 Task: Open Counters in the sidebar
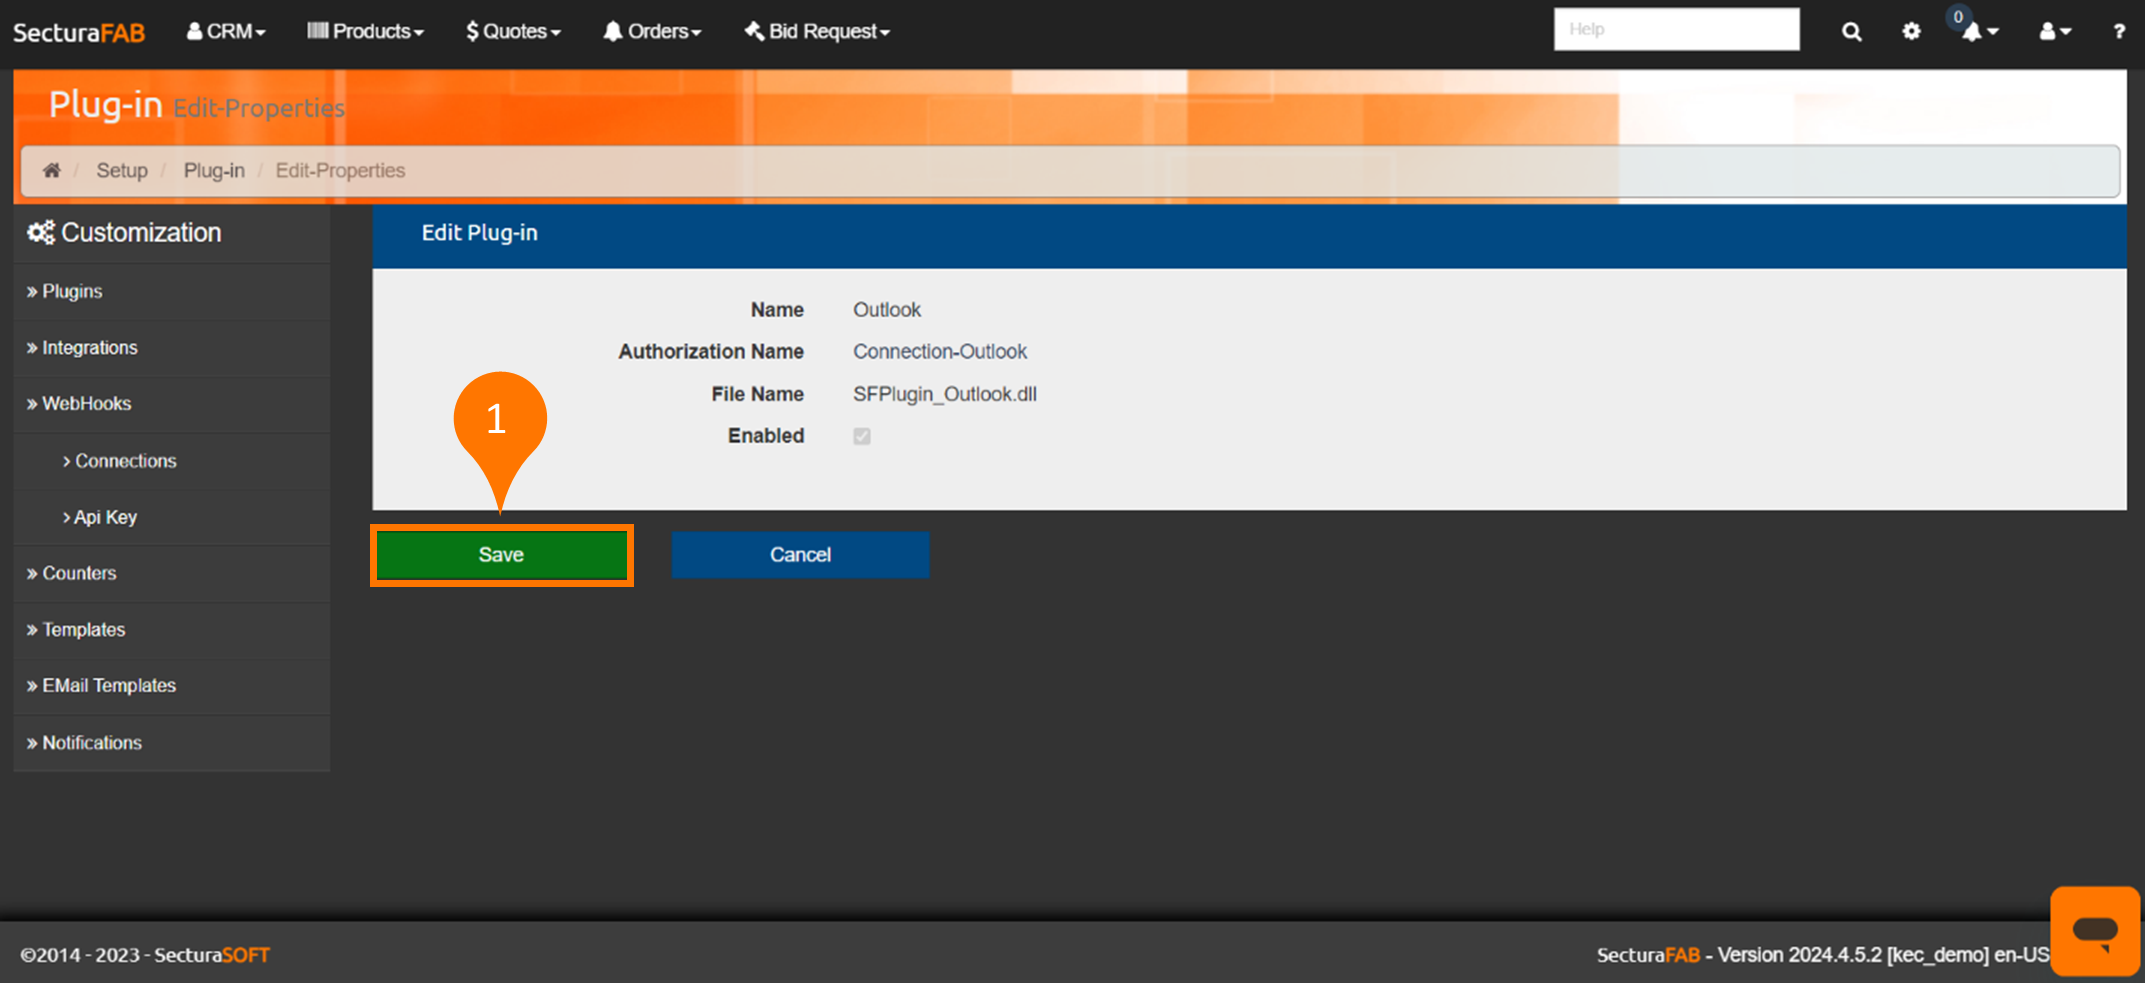(x=172, y=573)
